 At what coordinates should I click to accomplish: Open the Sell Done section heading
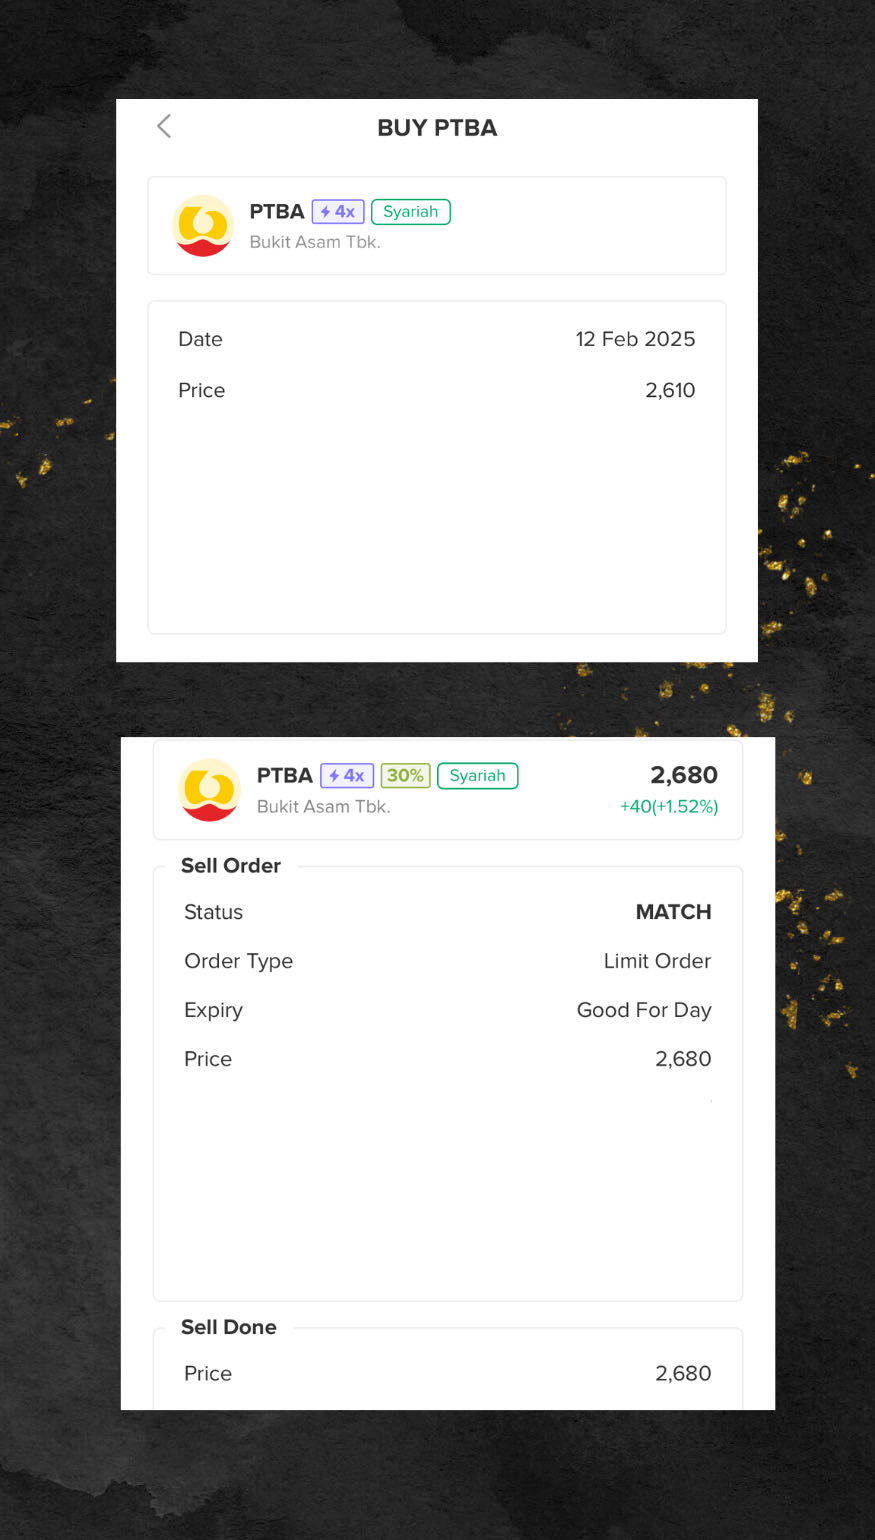pyautogui.click(x=229, y=1327)
